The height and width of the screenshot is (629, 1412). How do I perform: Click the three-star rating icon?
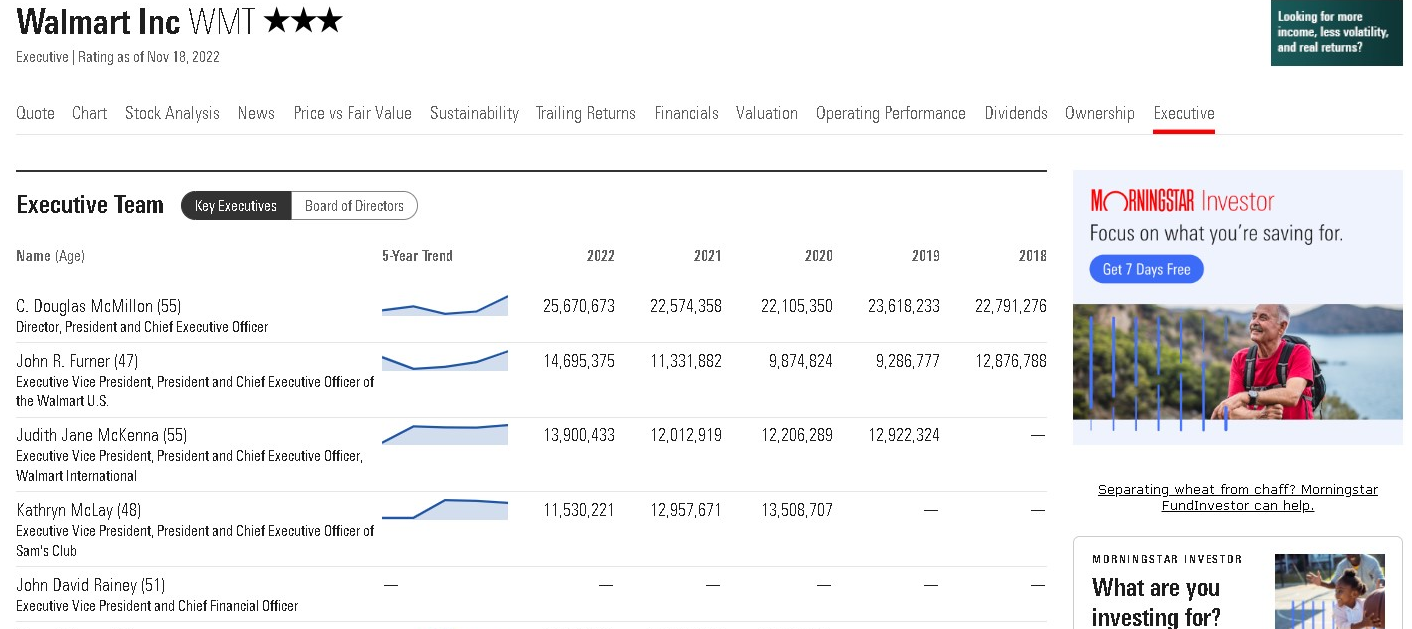(x=304, y=21)
